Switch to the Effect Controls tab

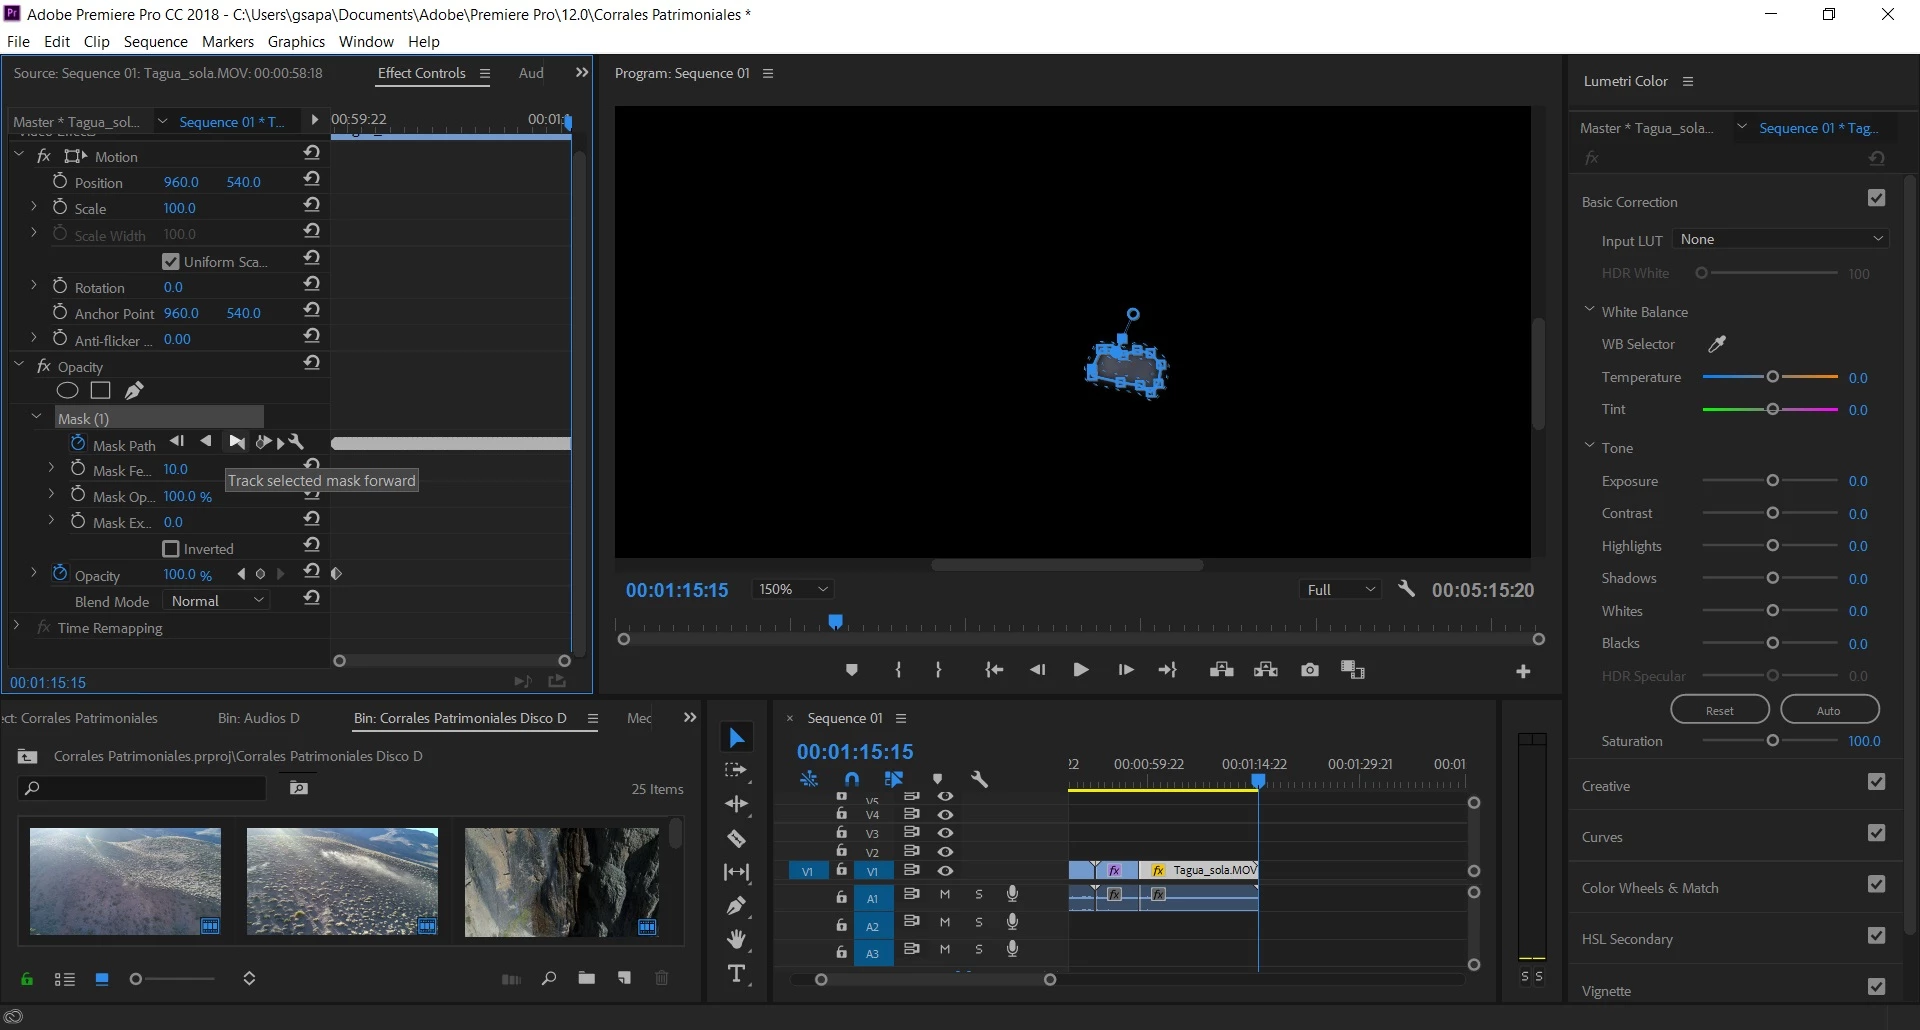(x=422, y=73)
